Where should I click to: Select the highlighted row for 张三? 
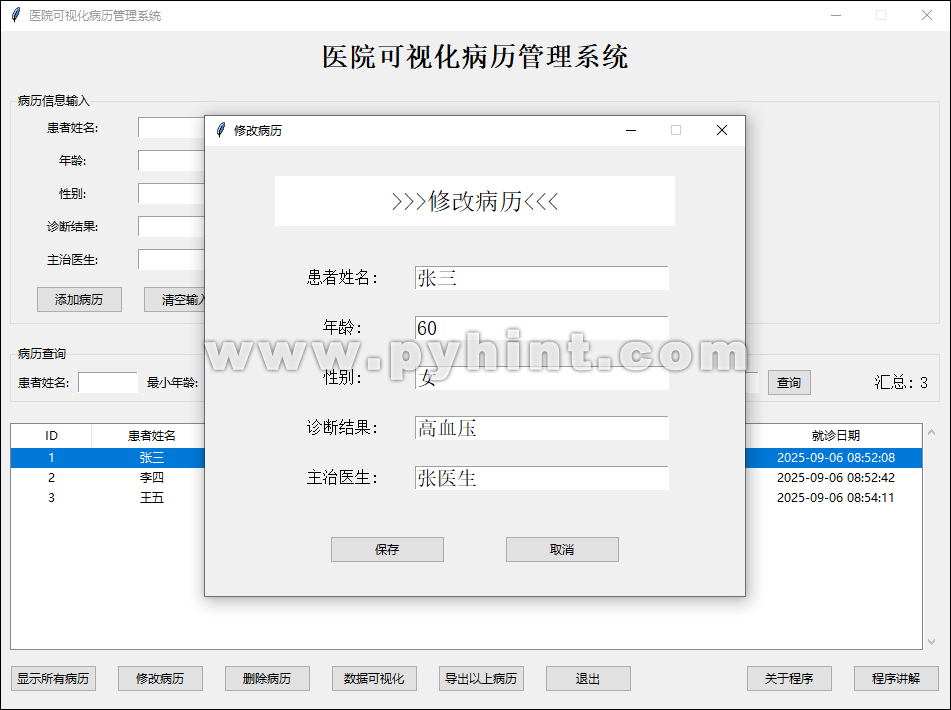coord(466,458)
